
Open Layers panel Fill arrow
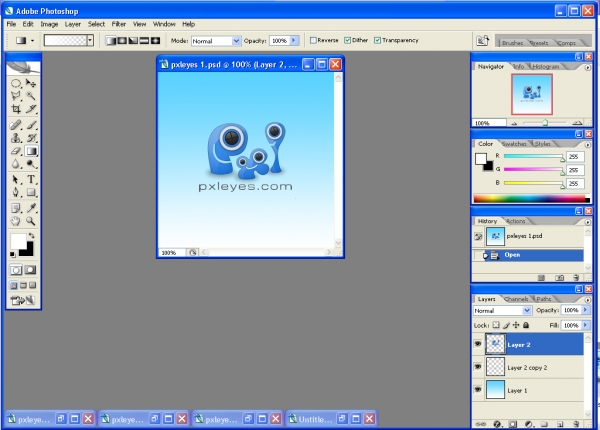click(x=585, y=325)
